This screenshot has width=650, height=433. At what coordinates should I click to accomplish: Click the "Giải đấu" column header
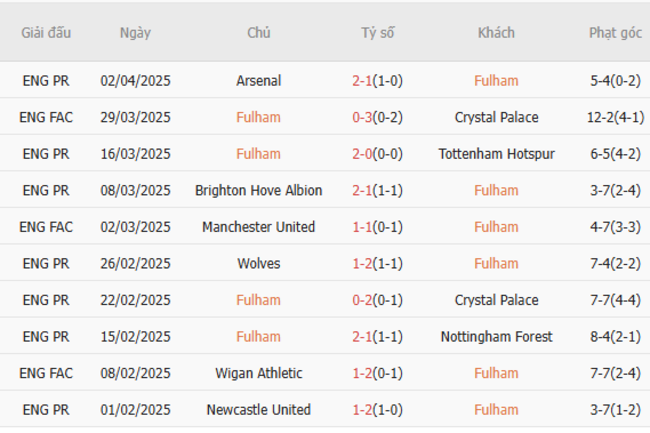46,32
